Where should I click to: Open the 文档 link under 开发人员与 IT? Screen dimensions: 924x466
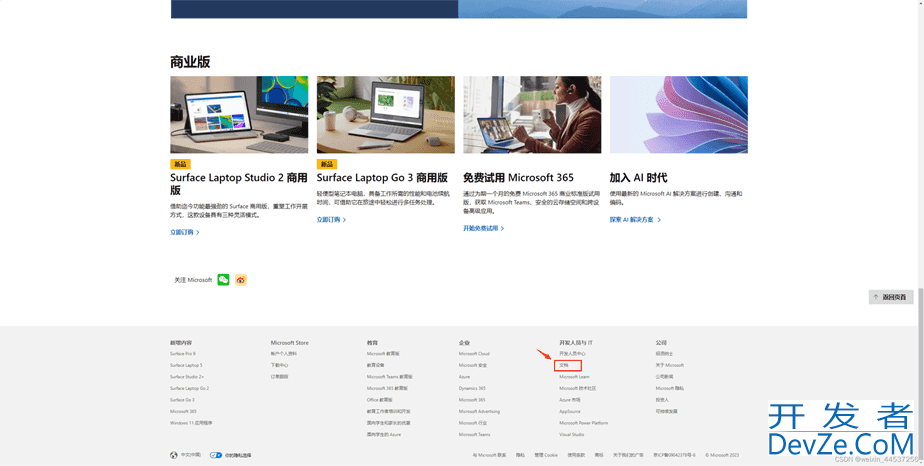564,365
